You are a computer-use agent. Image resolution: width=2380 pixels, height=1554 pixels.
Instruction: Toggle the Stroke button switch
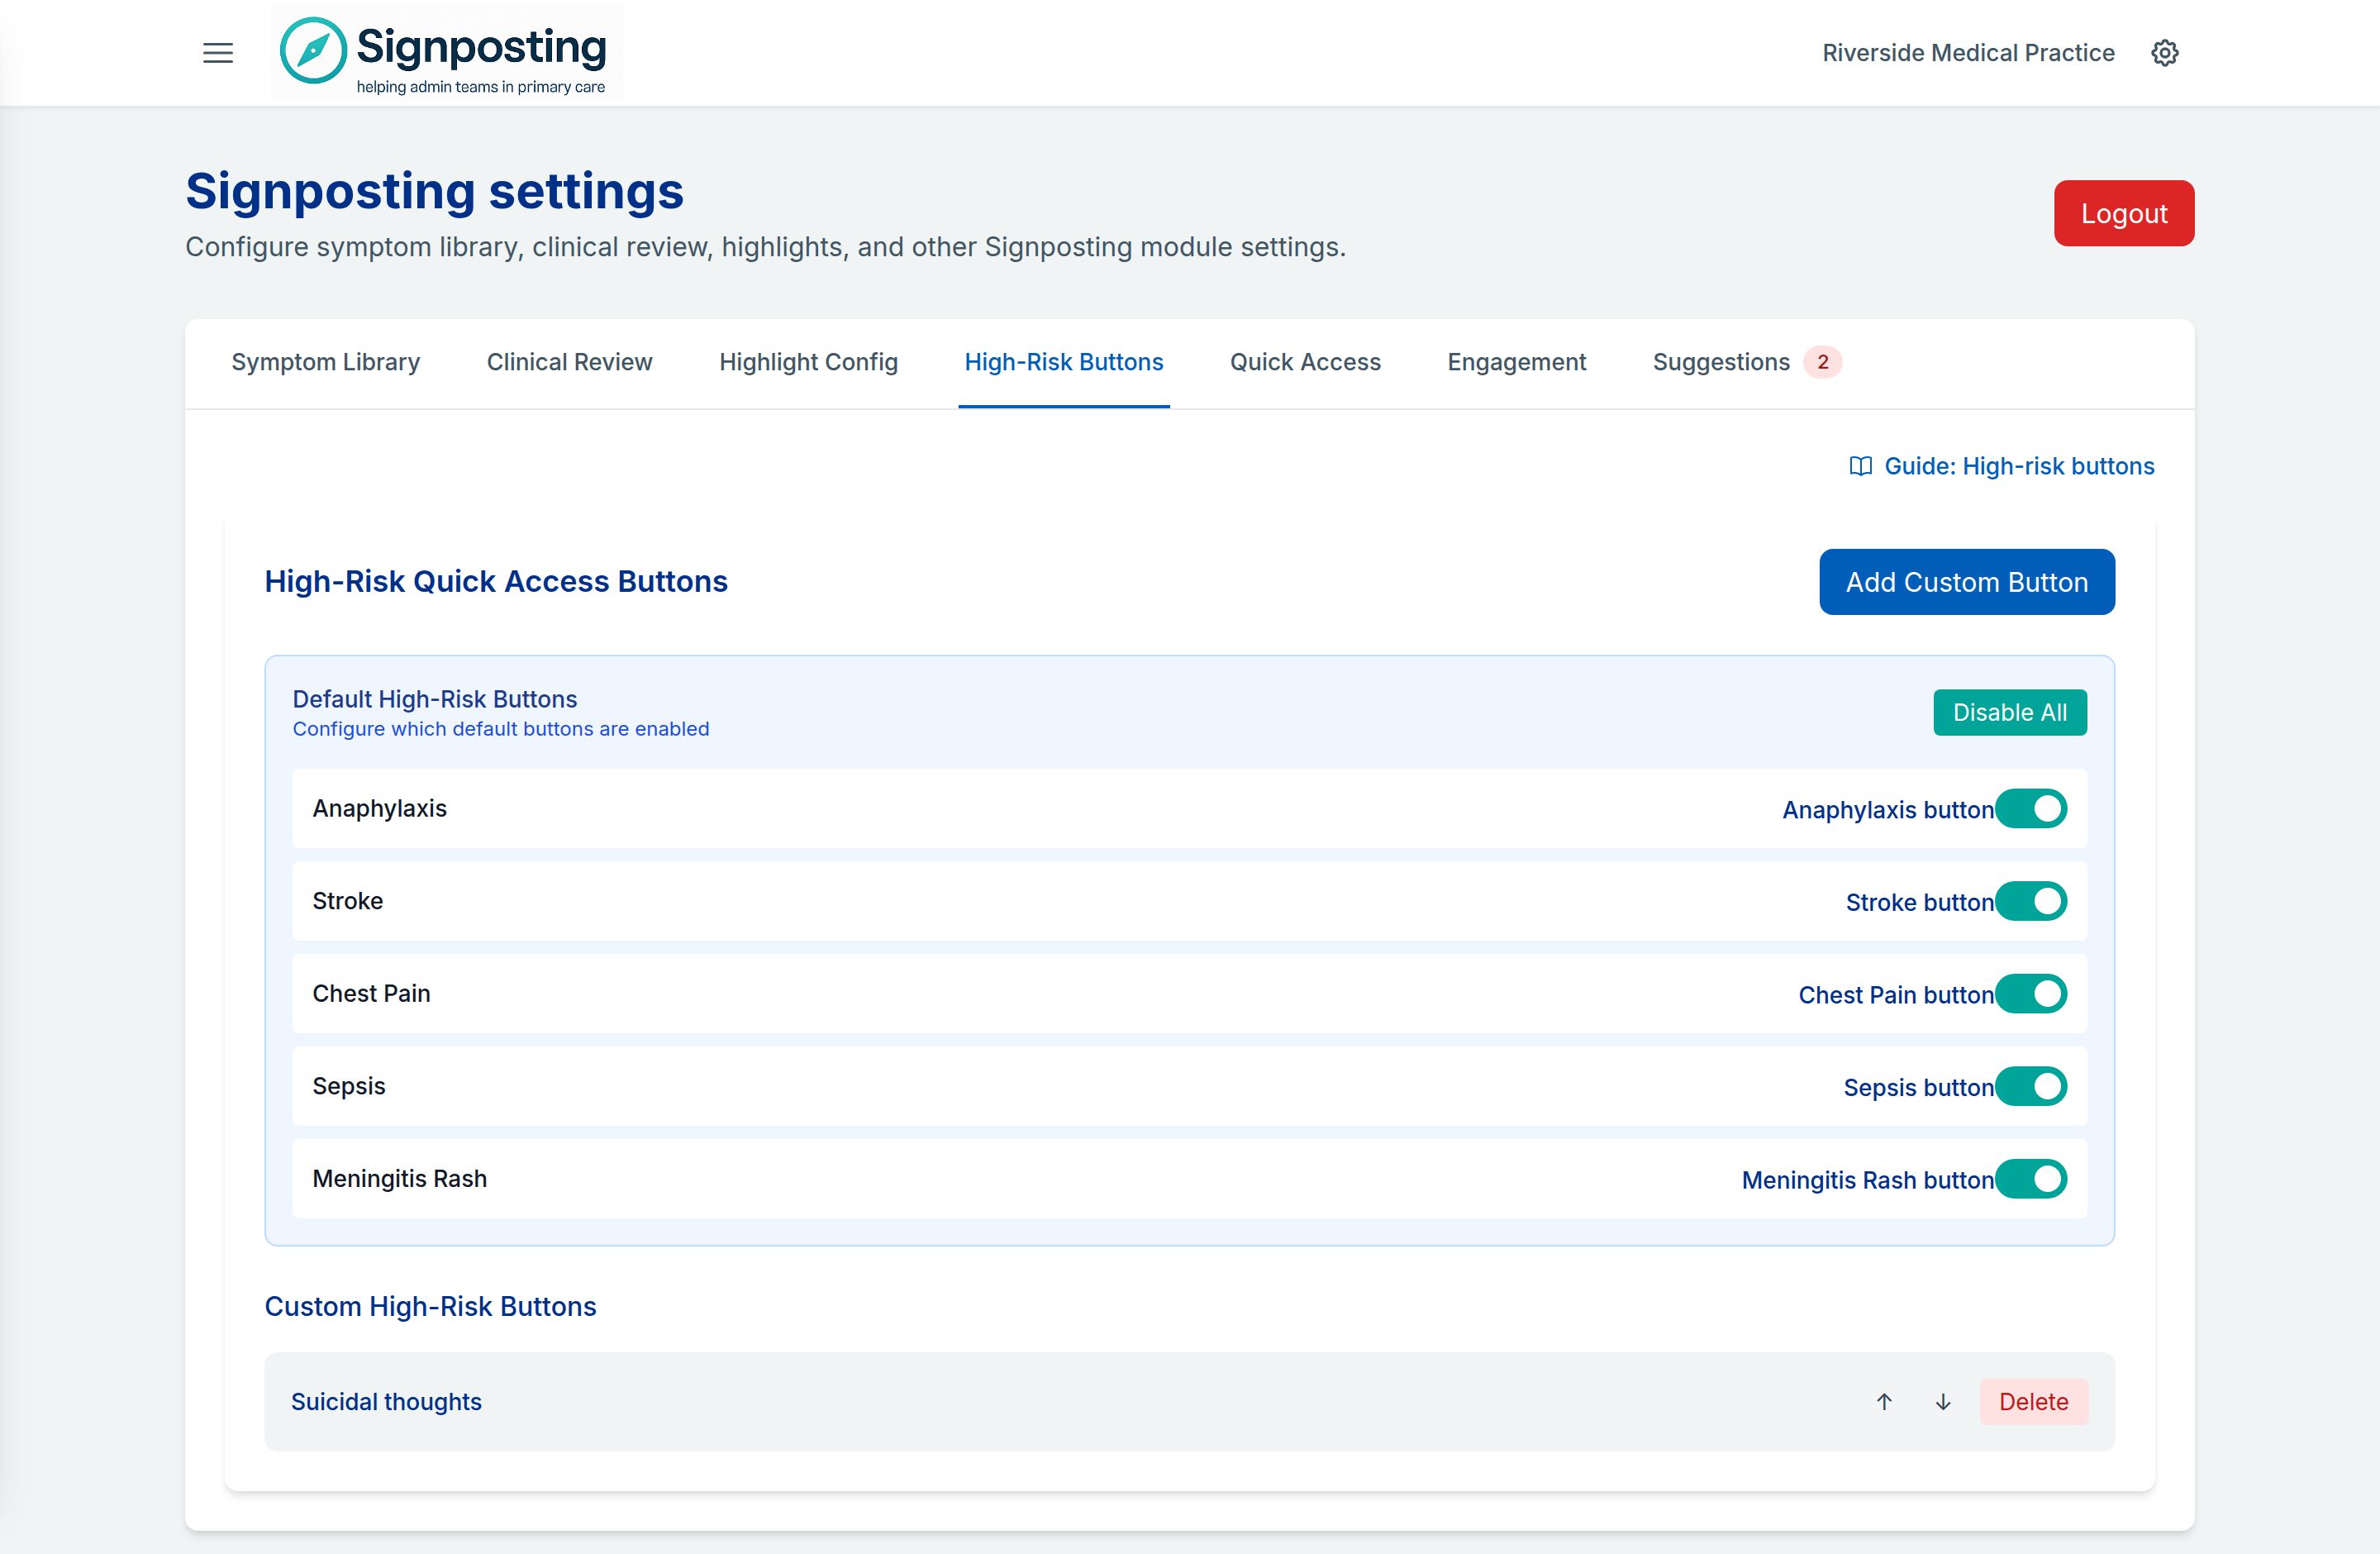[x=2031, y=901]
